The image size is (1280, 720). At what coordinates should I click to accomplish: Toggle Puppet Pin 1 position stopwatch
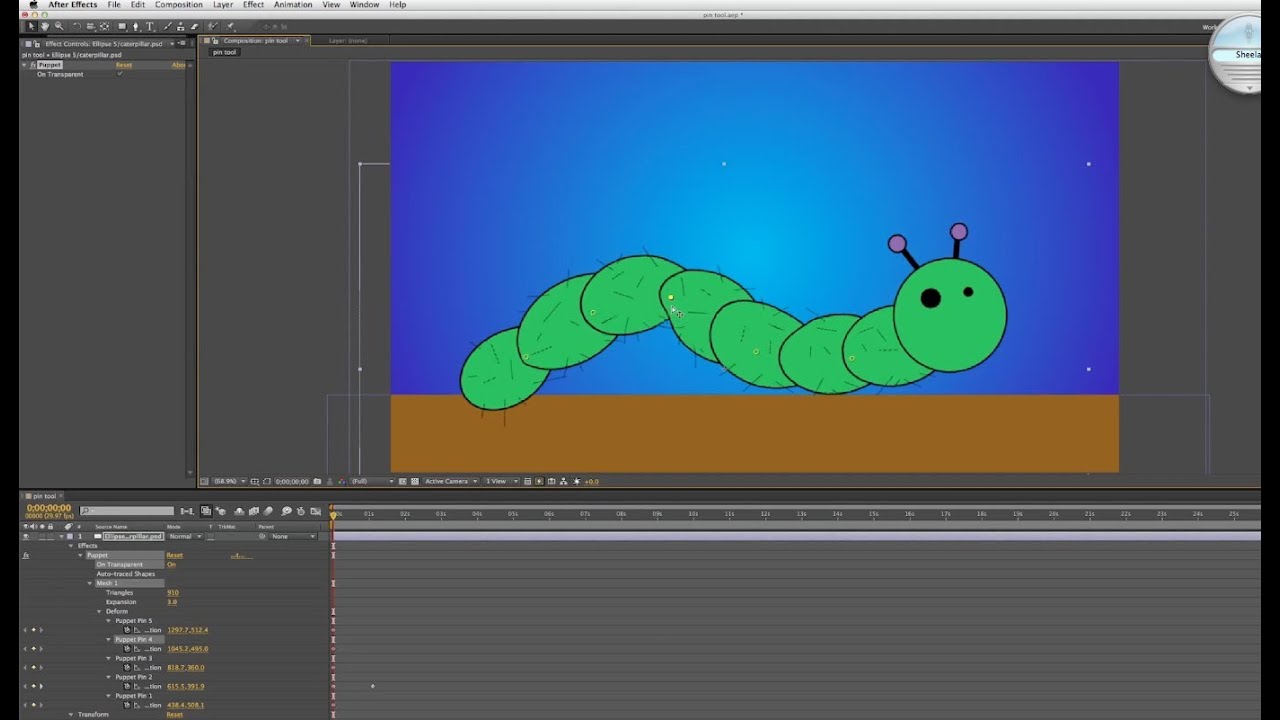click(127, 705)
